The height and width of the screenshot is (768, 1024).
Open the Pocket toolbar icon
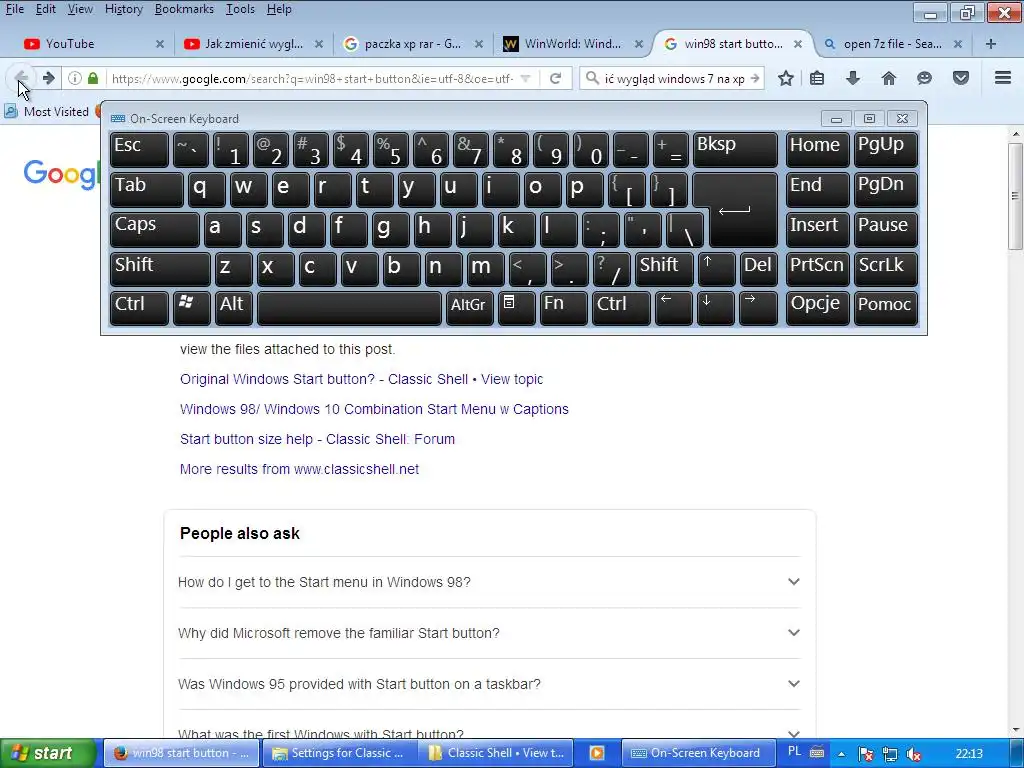coord(961,78)
